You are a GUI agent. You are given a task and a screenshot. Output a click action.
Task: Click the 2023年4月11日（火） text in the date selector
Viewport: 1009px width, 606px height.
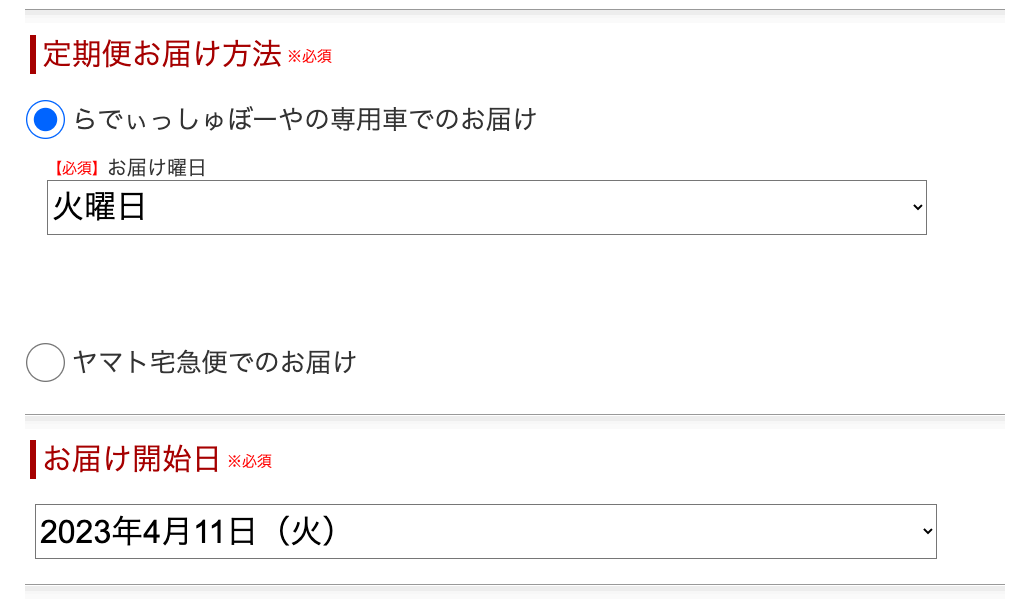187,531
